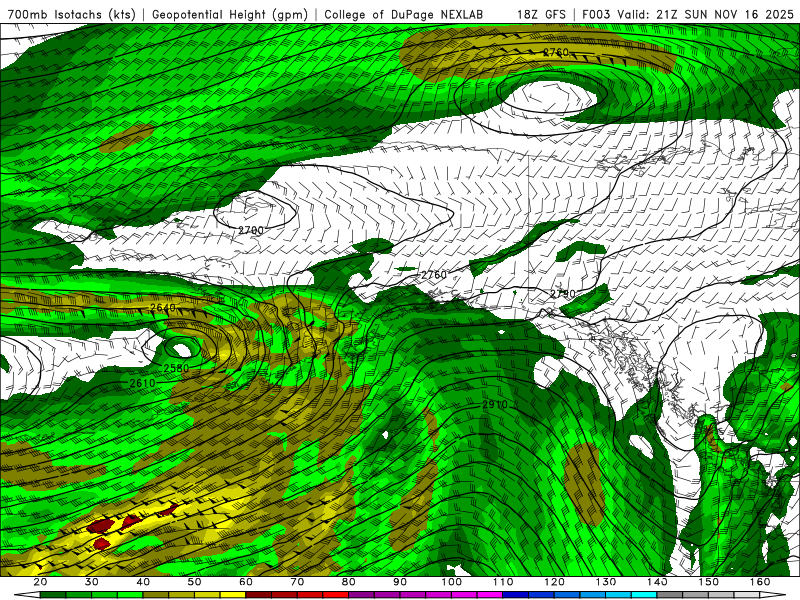Click the bright yellow swatch below 60

coord(233,595)
